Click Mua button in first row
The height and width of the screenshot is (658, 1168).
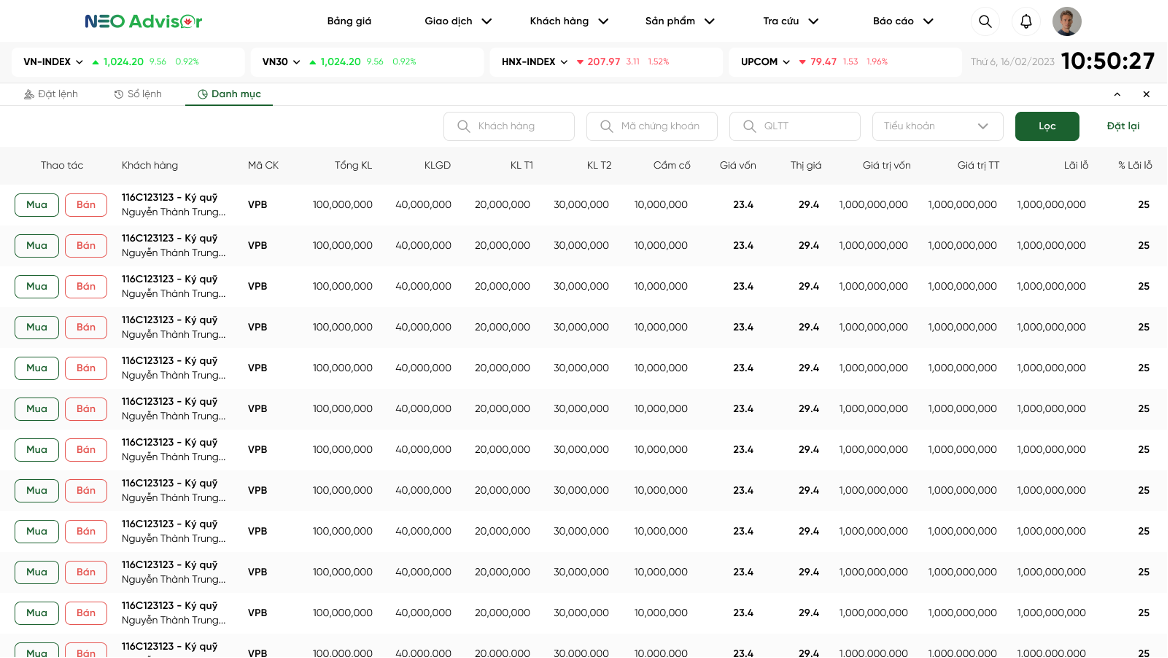(37, 205)
